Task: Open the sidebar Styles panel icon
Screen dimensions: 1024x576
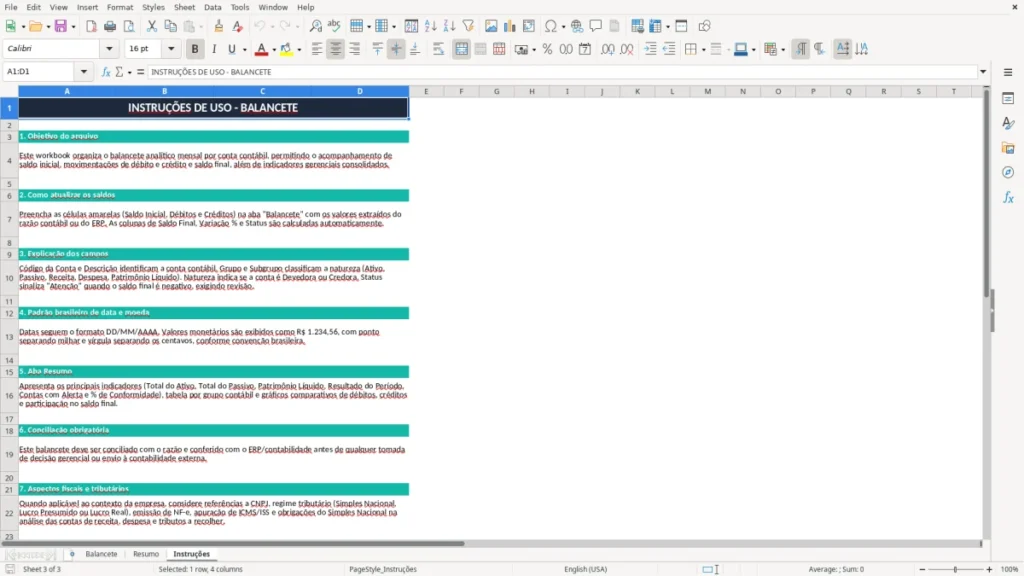Action: coord(1008,123)
